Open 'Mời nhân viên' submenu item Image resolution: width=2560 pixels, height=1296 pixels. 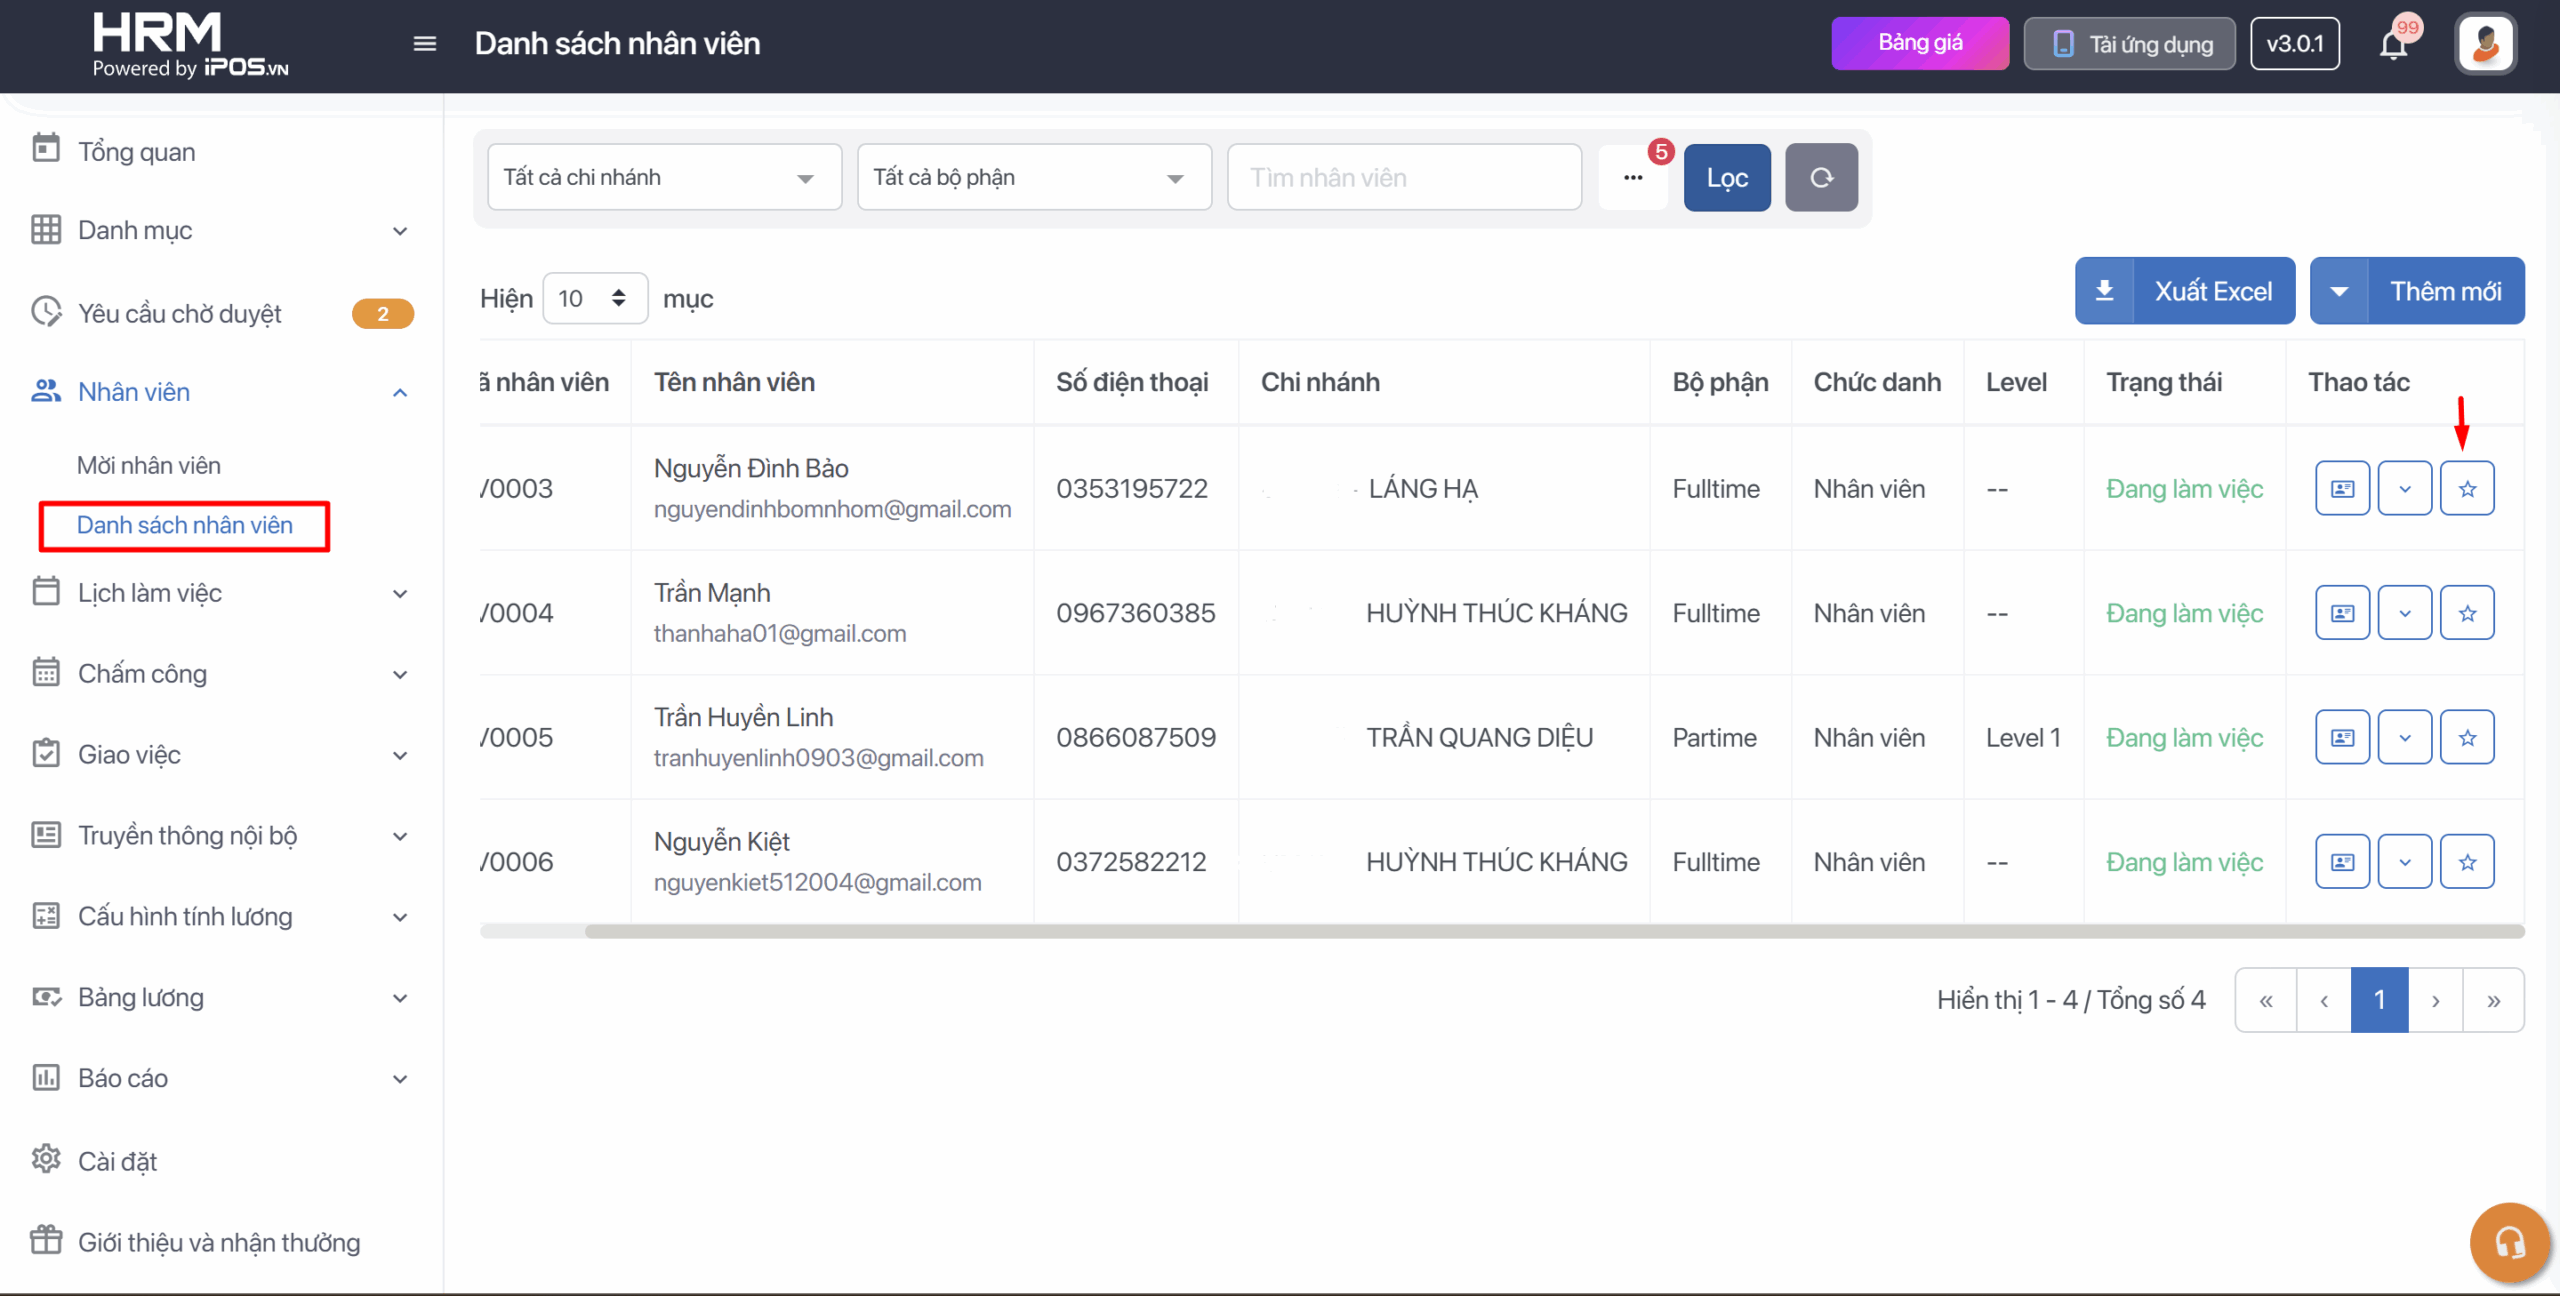click(x=149, y=465)
